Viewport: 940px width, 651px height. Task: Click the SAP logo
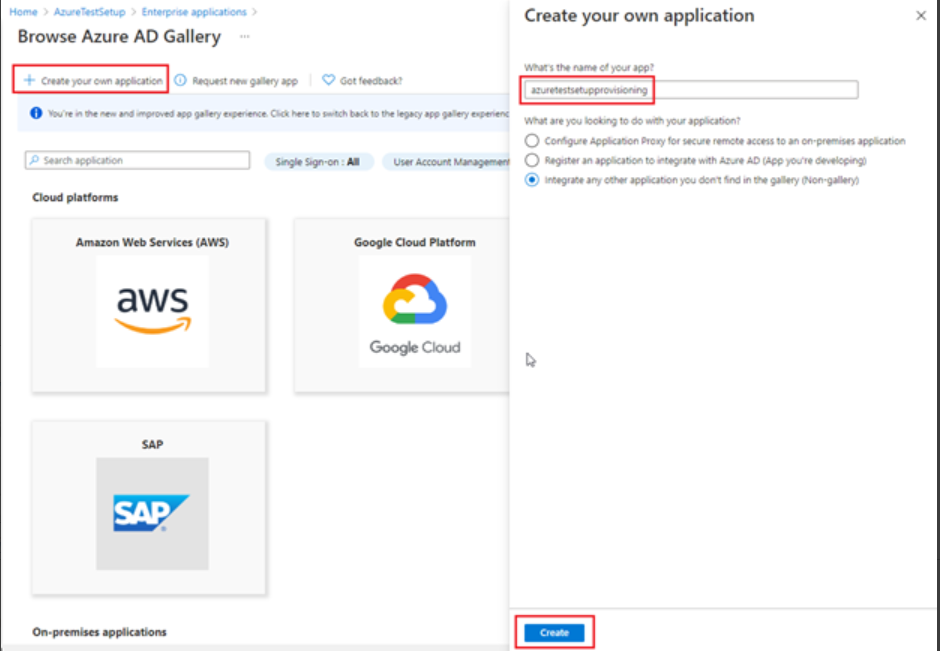coord(152,514)
